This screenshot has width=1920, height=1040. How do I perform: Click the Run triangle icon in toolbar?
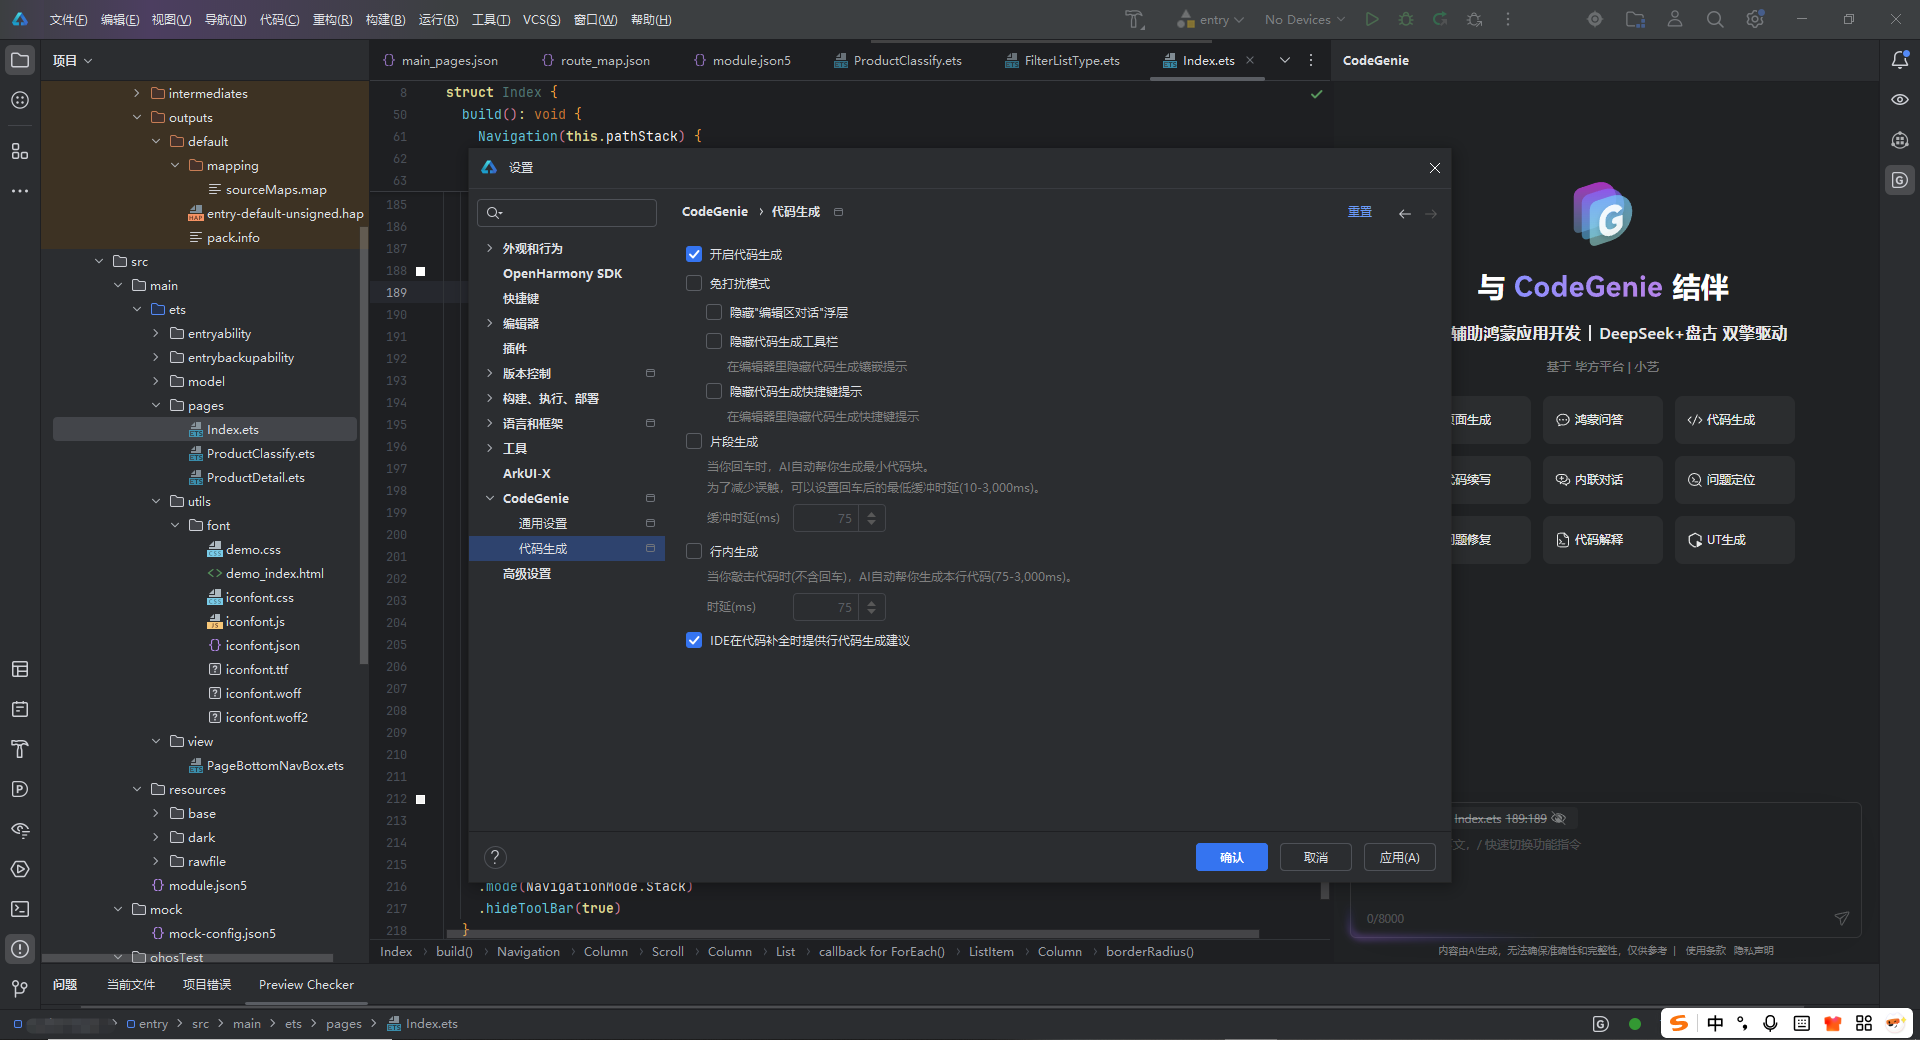pos(1372,19)
